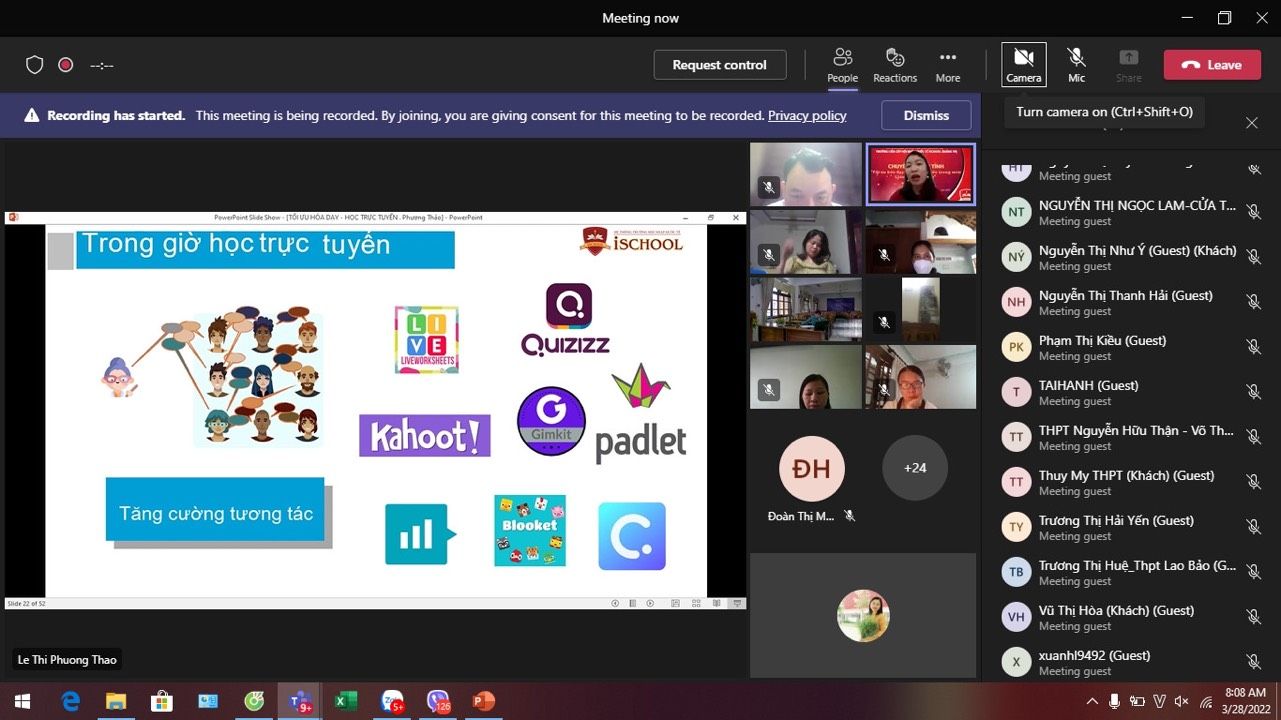Open PowerPoint from taskbar
The width and height of the screenshot is (1281, 720).
click(x=484, y=702)
